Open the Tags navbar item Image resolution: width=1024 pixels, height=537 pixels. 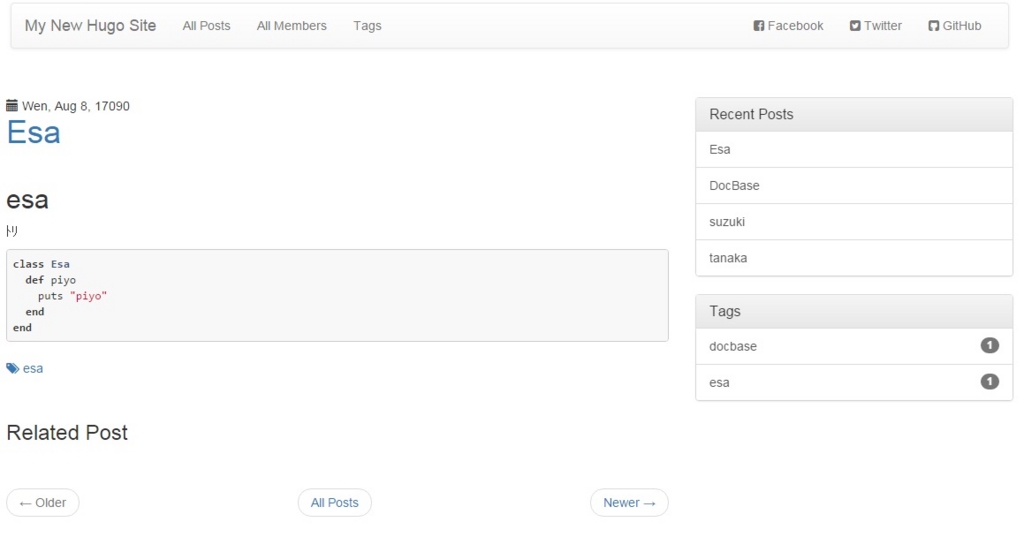[367, 26]
